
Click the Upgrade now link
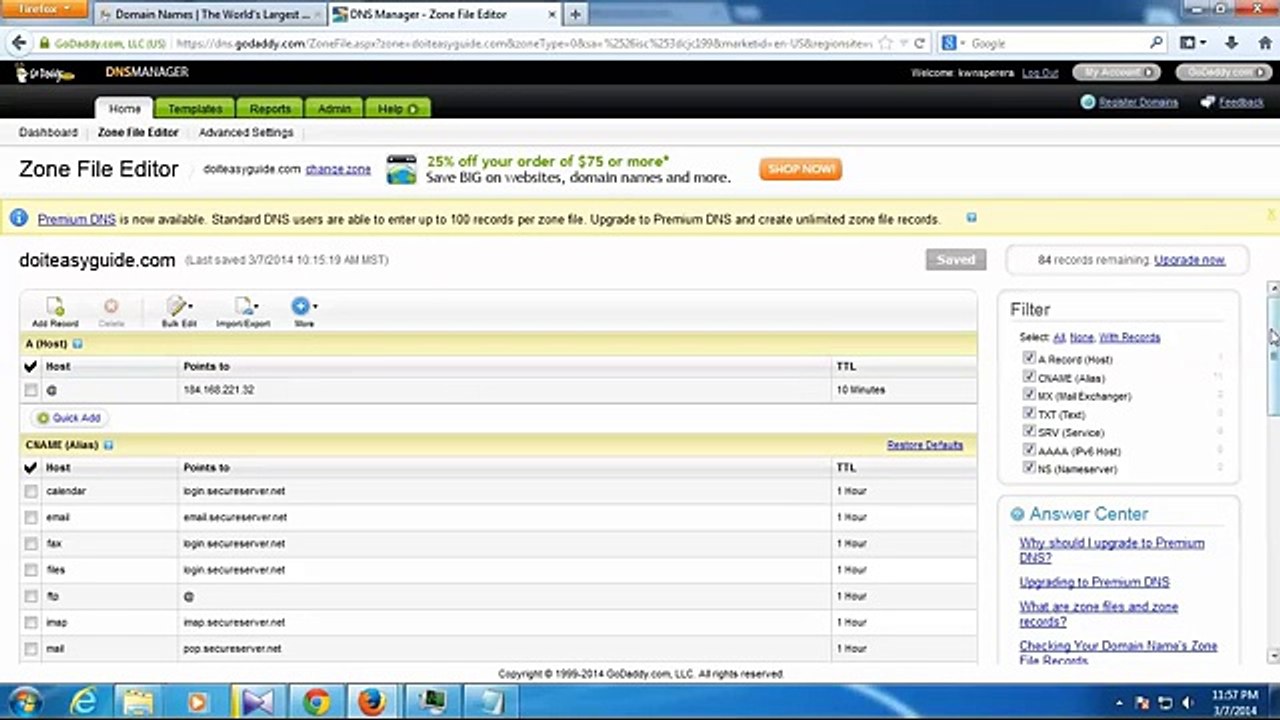point(1189,260)
